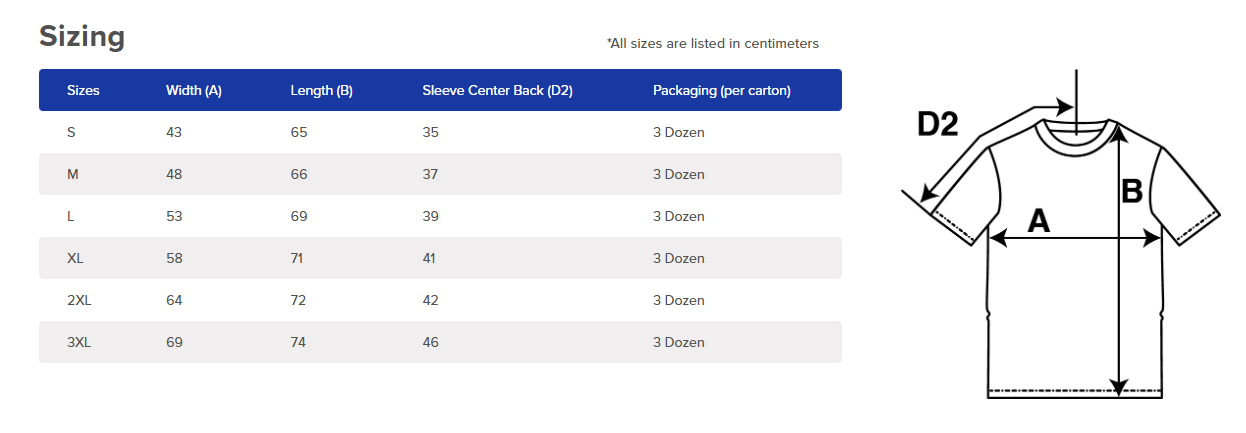Click the Sleeve Center Back (D2) header
The image size is (1246, 433).
pos(497,90)
